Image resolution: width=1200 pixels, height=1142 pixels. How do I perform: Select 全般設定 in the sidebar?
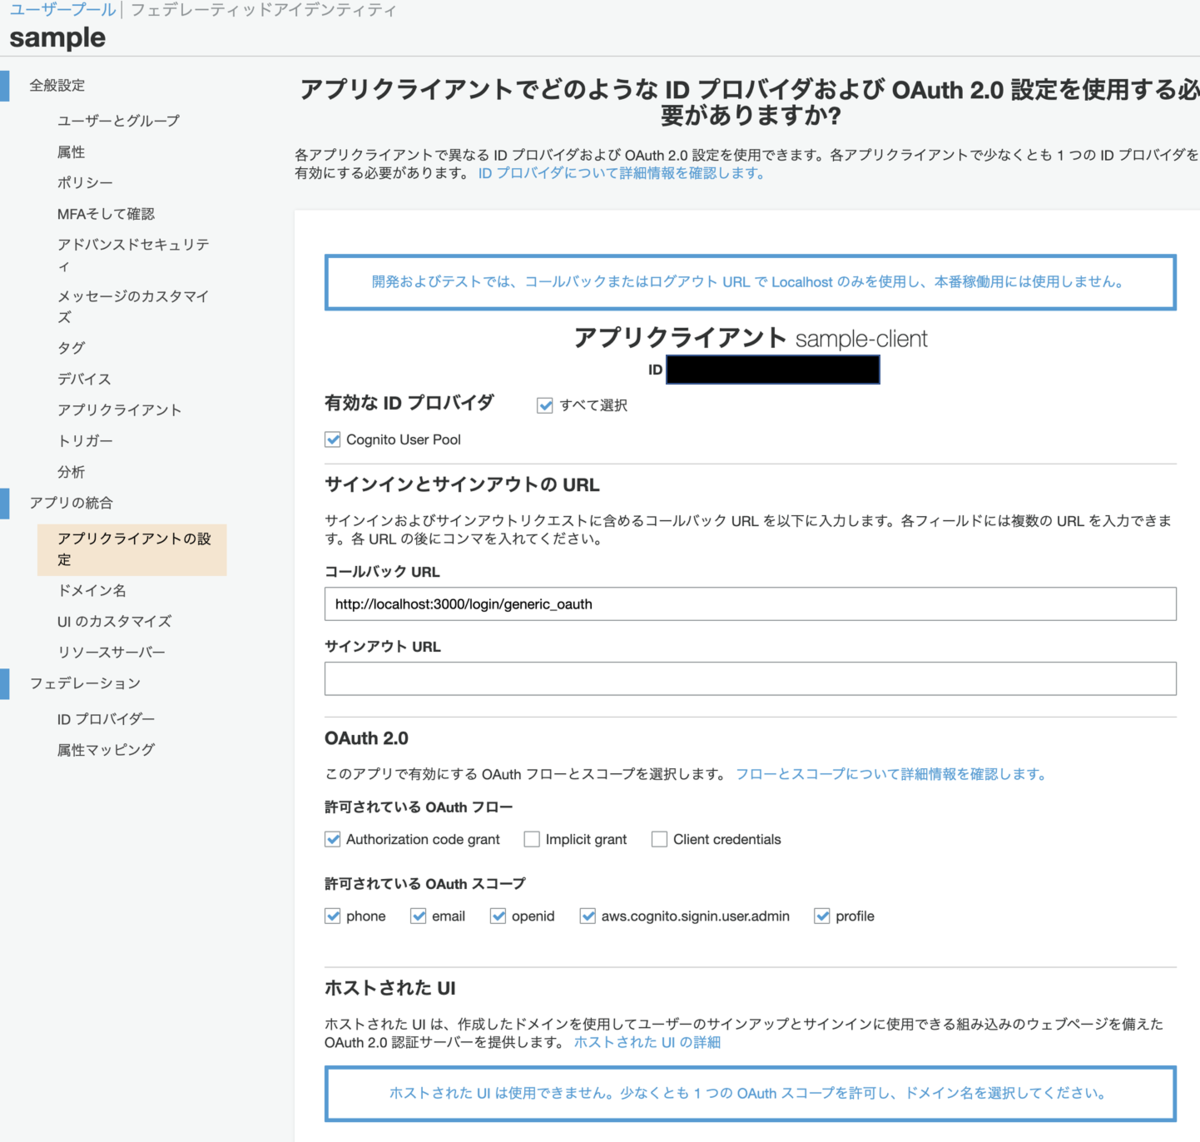pos(57,85)
